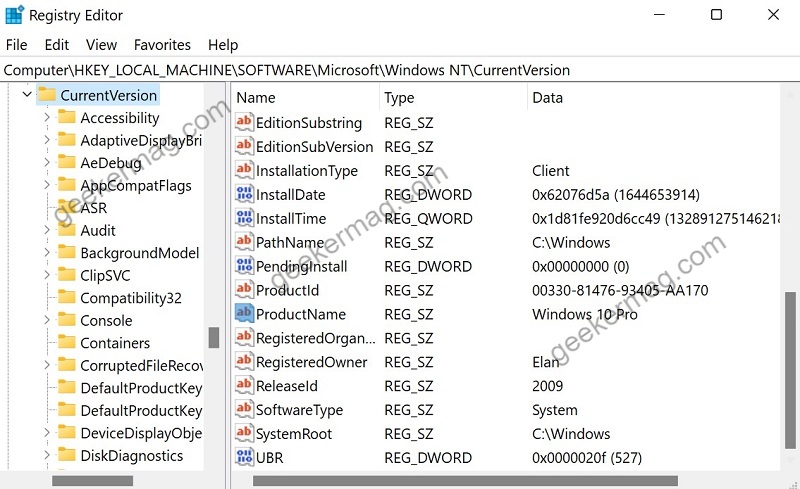Expand the AeDebug key

[x=46, y=162]
